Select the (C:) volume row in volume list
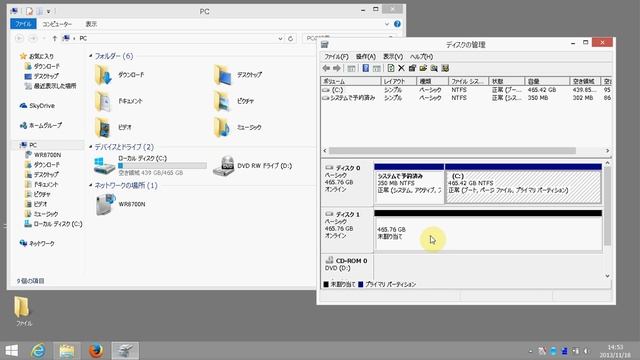Screen dimensions: 640x360 pos(466,90)
